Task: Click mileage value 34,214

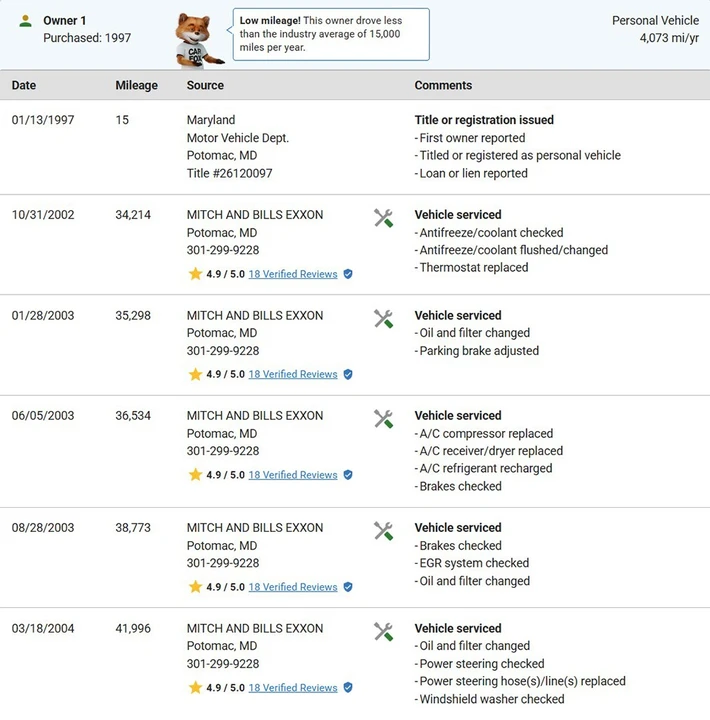Action: (x=133, y=215)
